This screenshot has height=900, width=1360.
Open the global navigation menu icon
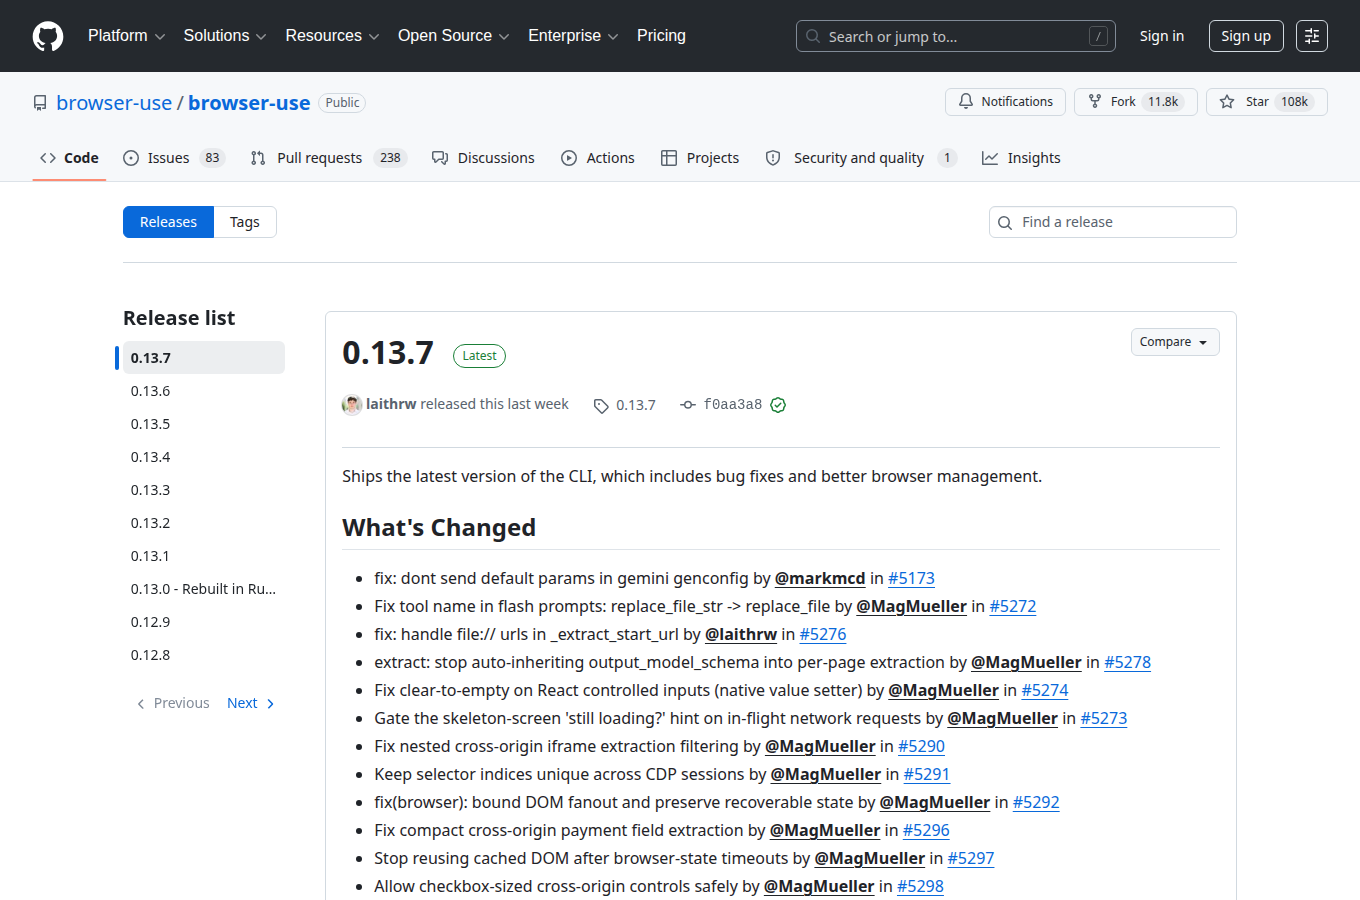click(x=1312, y=36)
